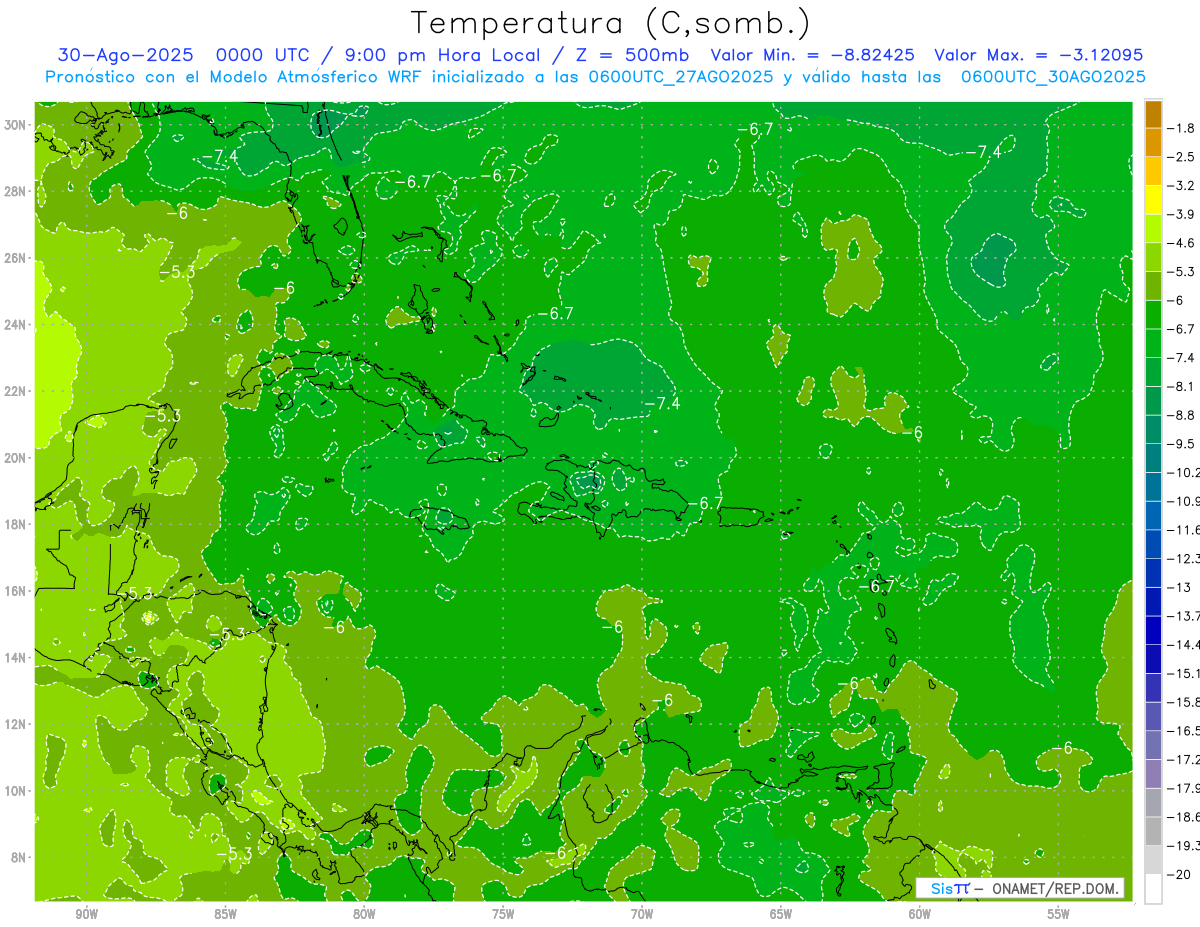Click the '12N' latitude axis label

click(17, 724)
